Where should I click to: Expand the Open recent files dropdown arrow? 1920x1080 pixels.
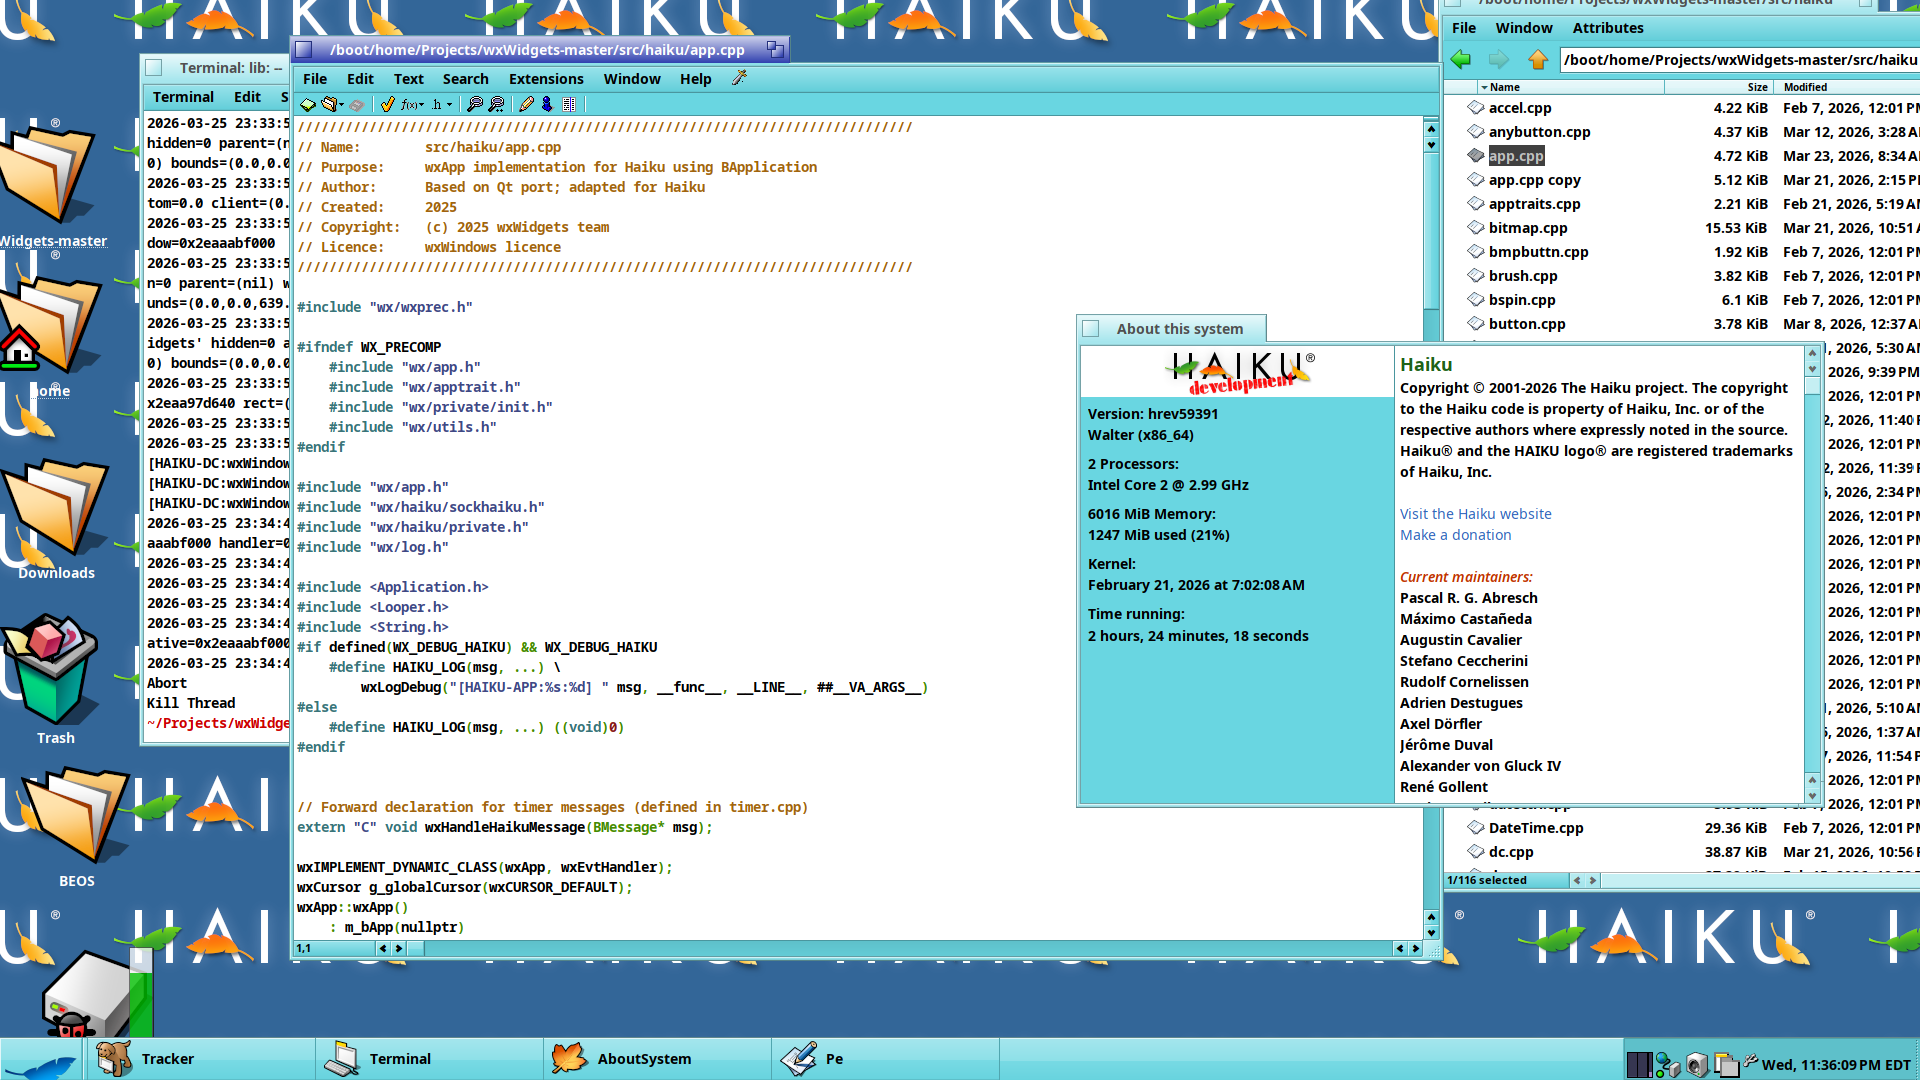pos(342,104)
